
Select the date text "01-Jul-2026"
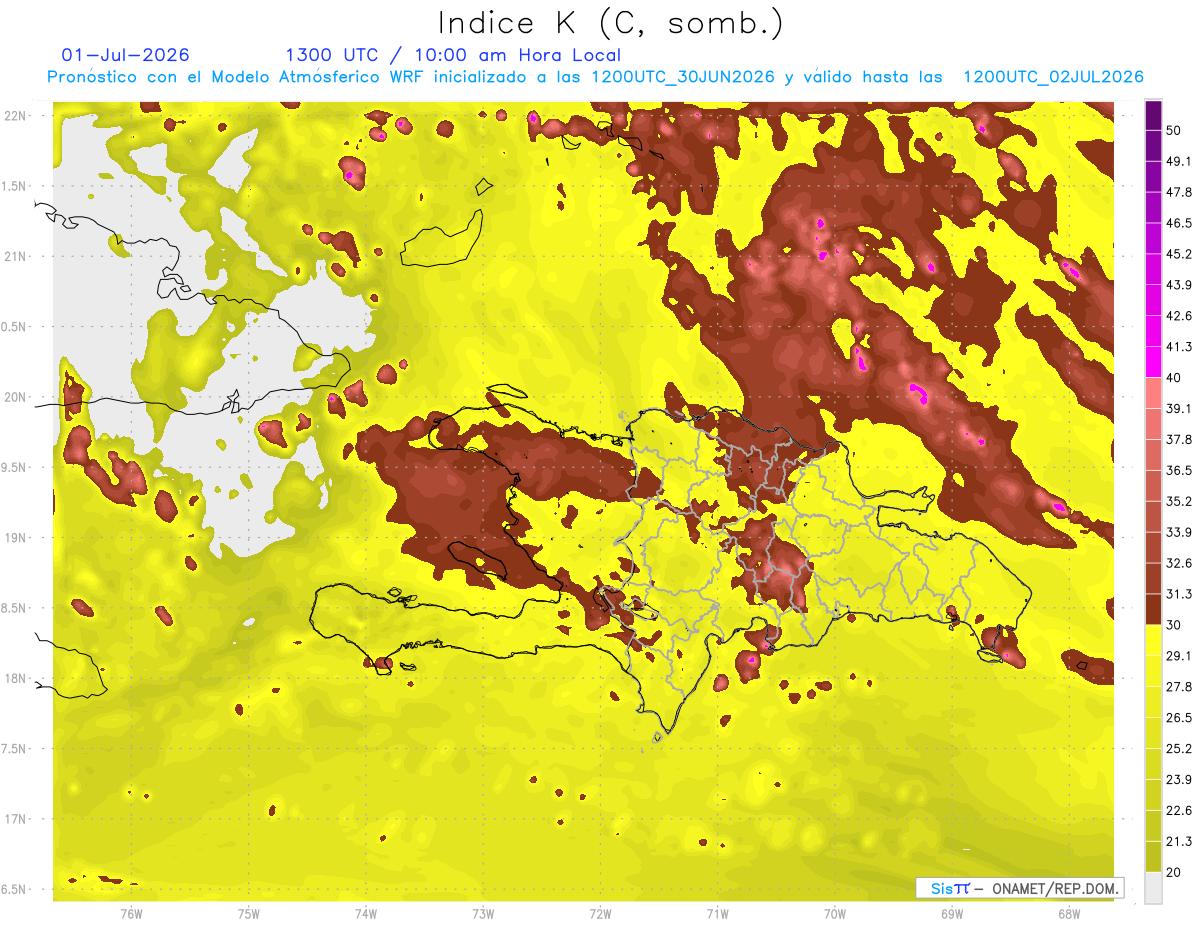(125, 55)
